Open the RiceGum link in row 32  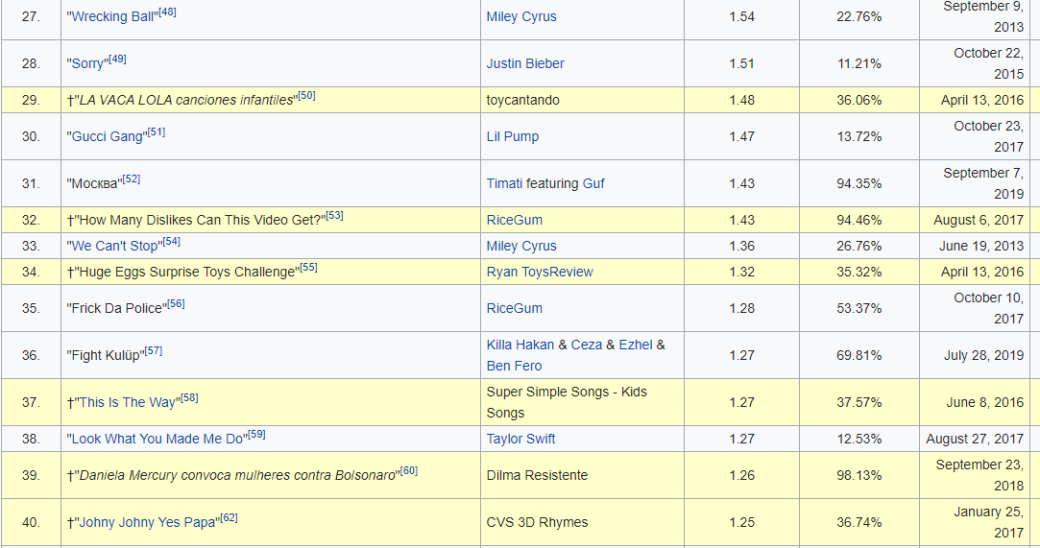[514, 220]
